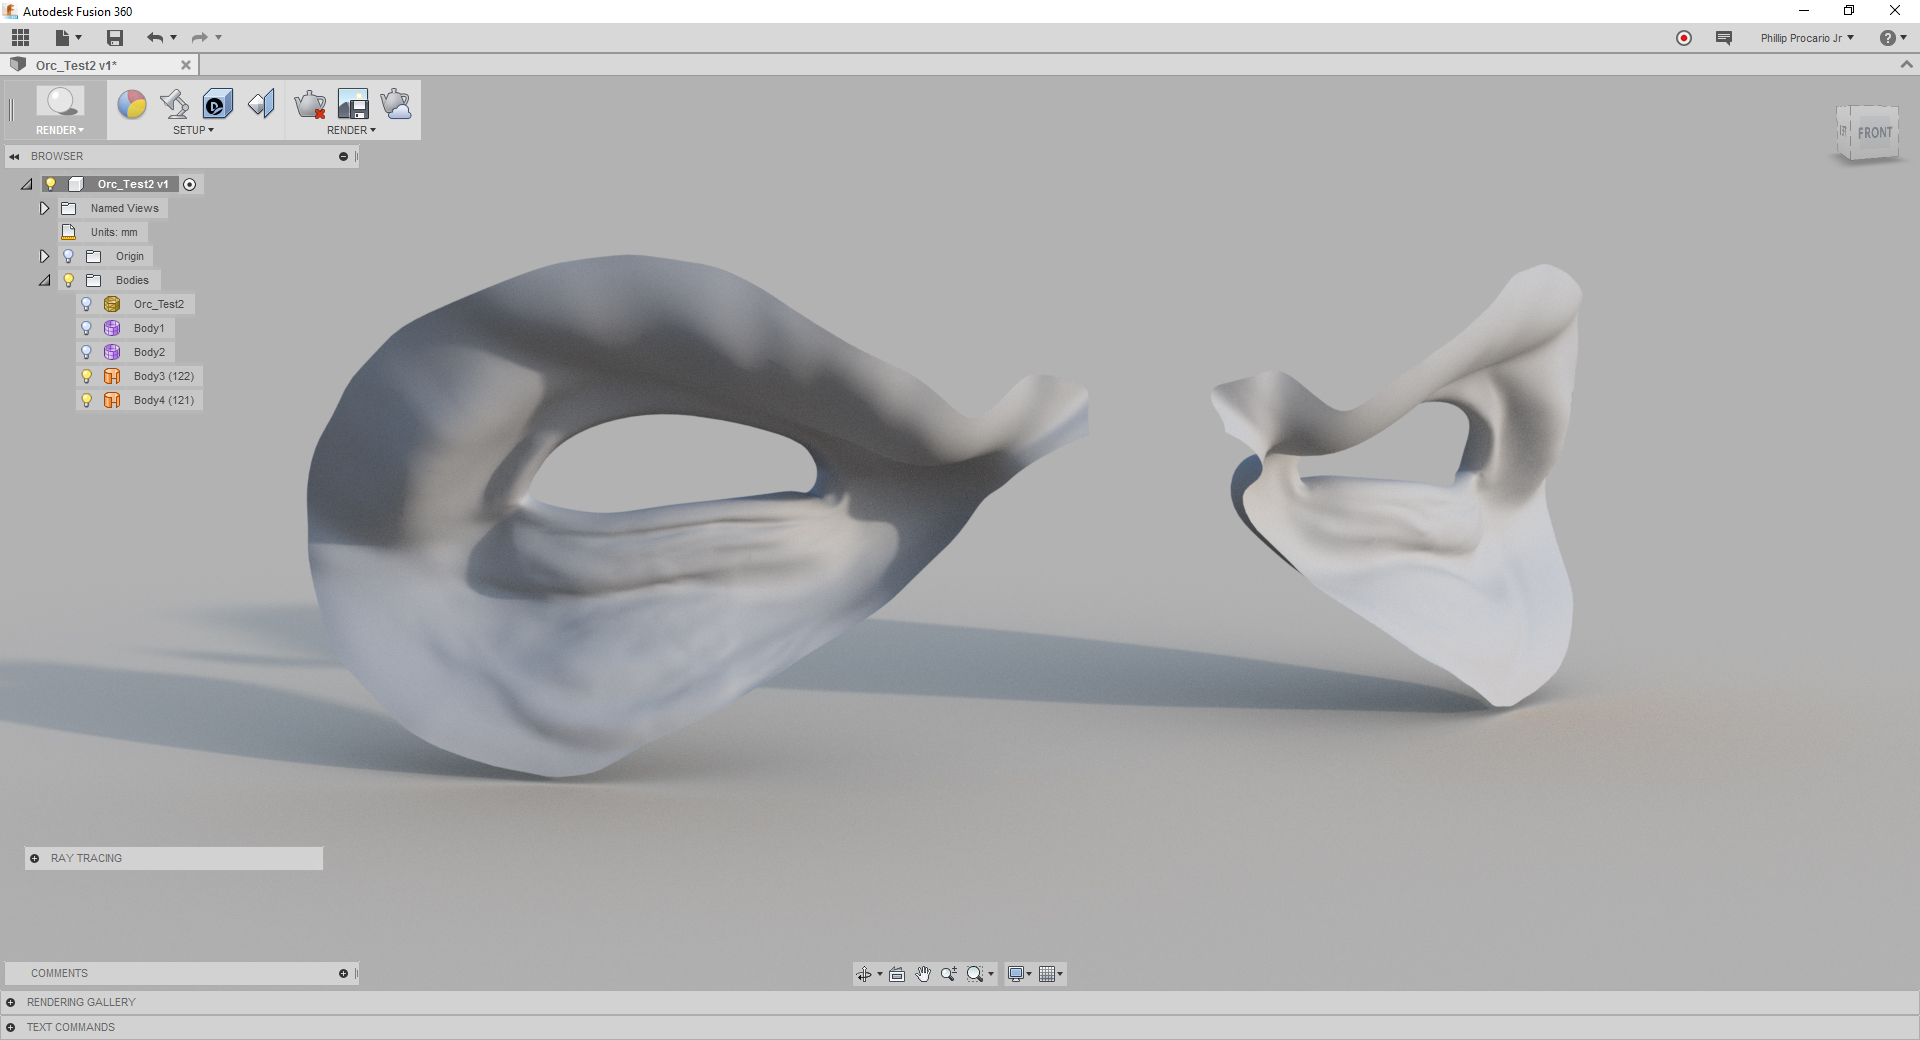Select the Orbit navigation tool
This screenshot has width=1920, height=1040.
[864, 974]
